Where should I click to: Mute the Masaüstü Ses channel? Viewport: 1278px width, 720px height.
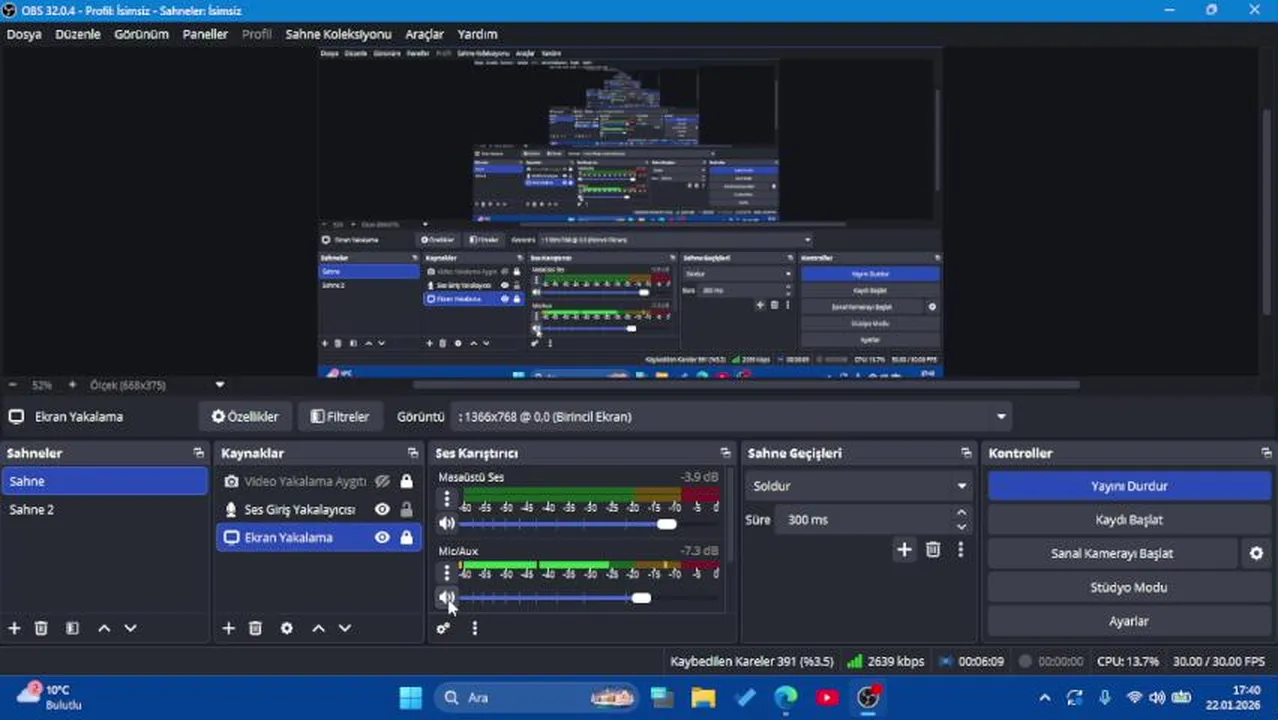tap(447, 523)
